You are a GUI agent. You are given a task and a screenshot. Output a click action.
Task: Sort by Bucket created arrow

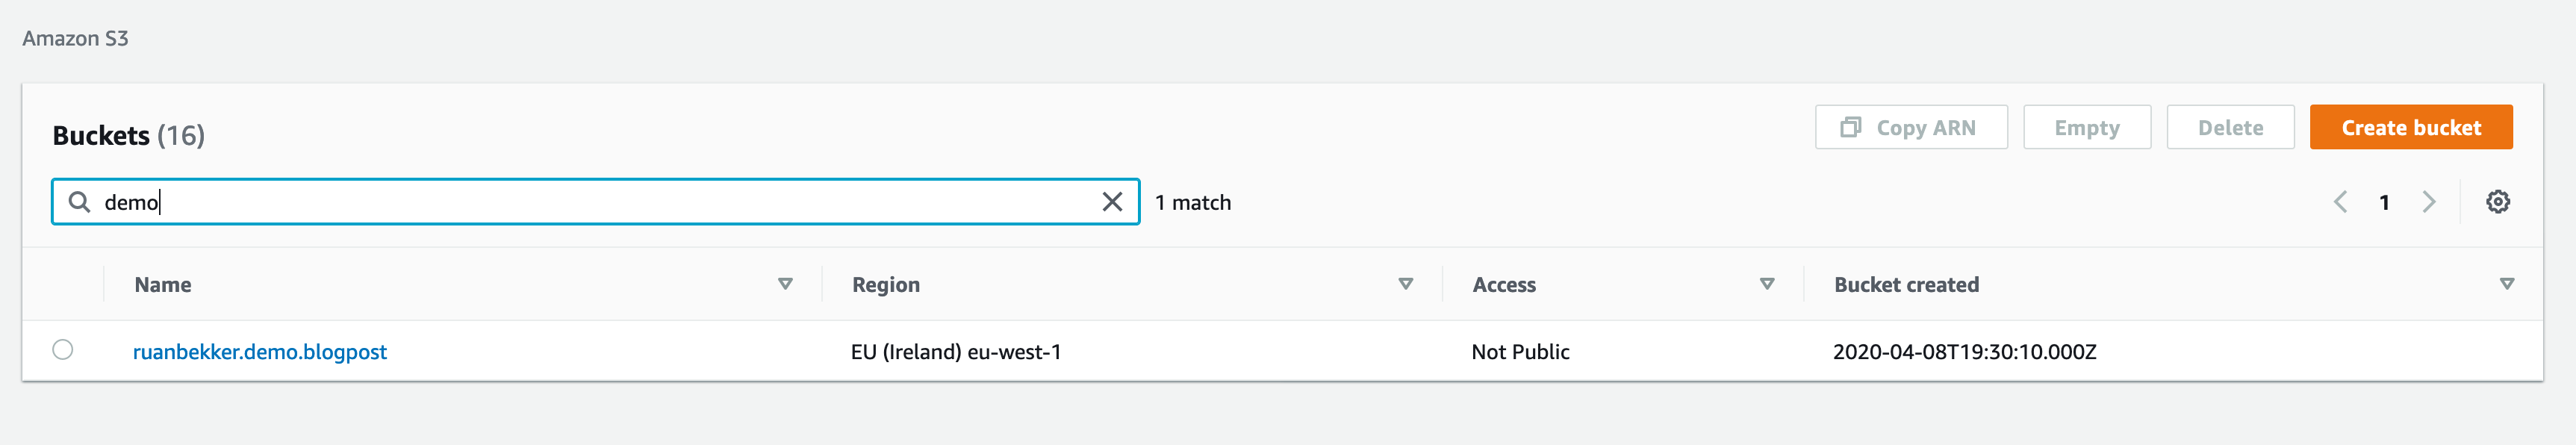[x=2507, y=284]
